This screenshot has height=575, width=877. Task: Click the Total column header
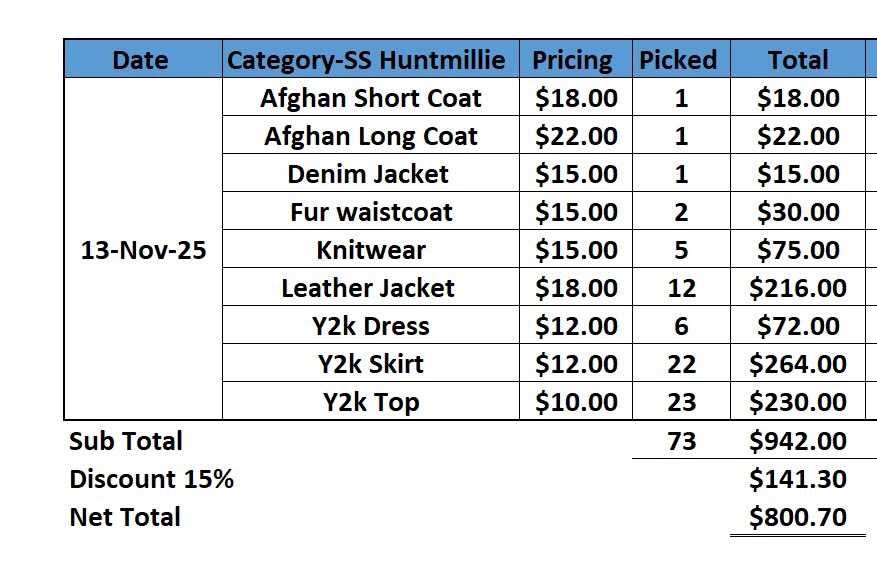(797, 60)
